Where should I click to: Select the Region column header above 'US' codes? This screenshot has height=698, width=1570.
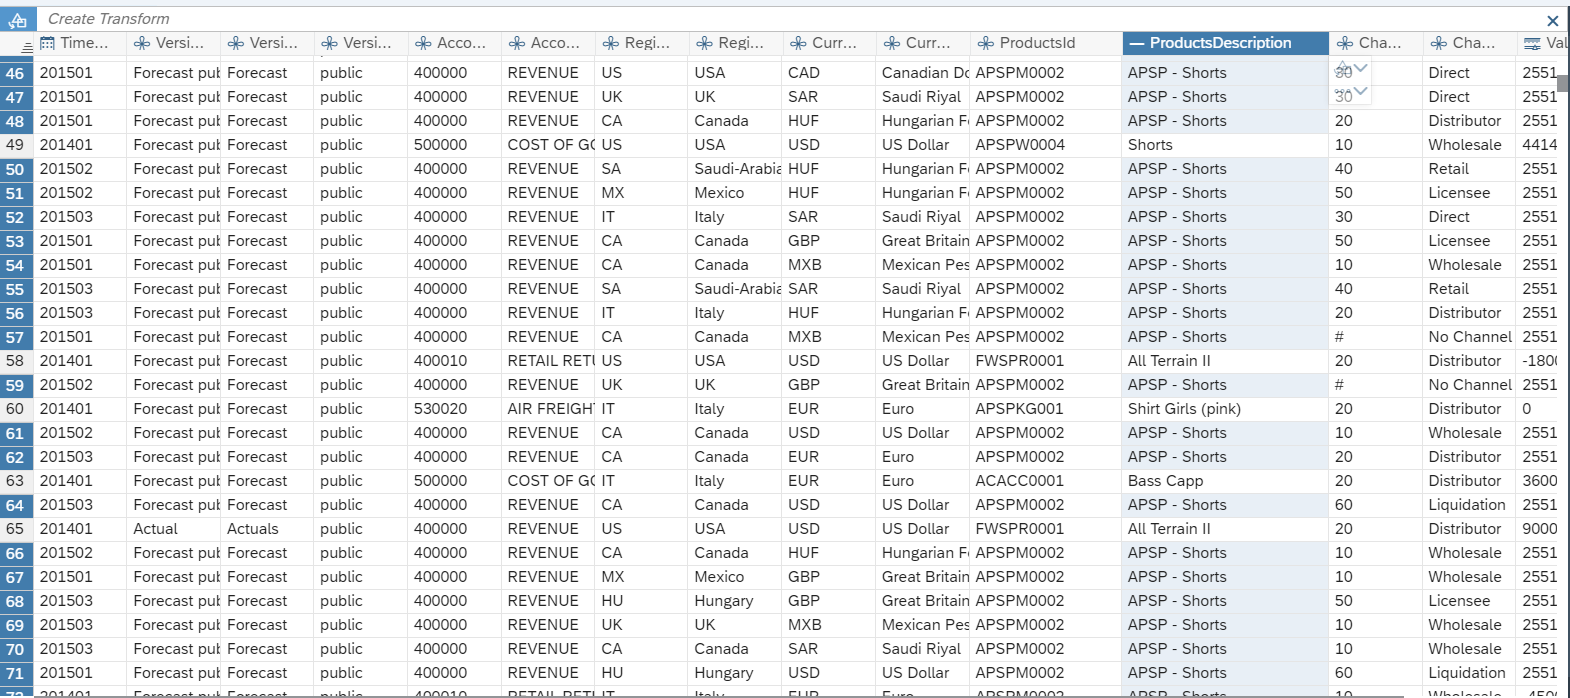point(641,43)
